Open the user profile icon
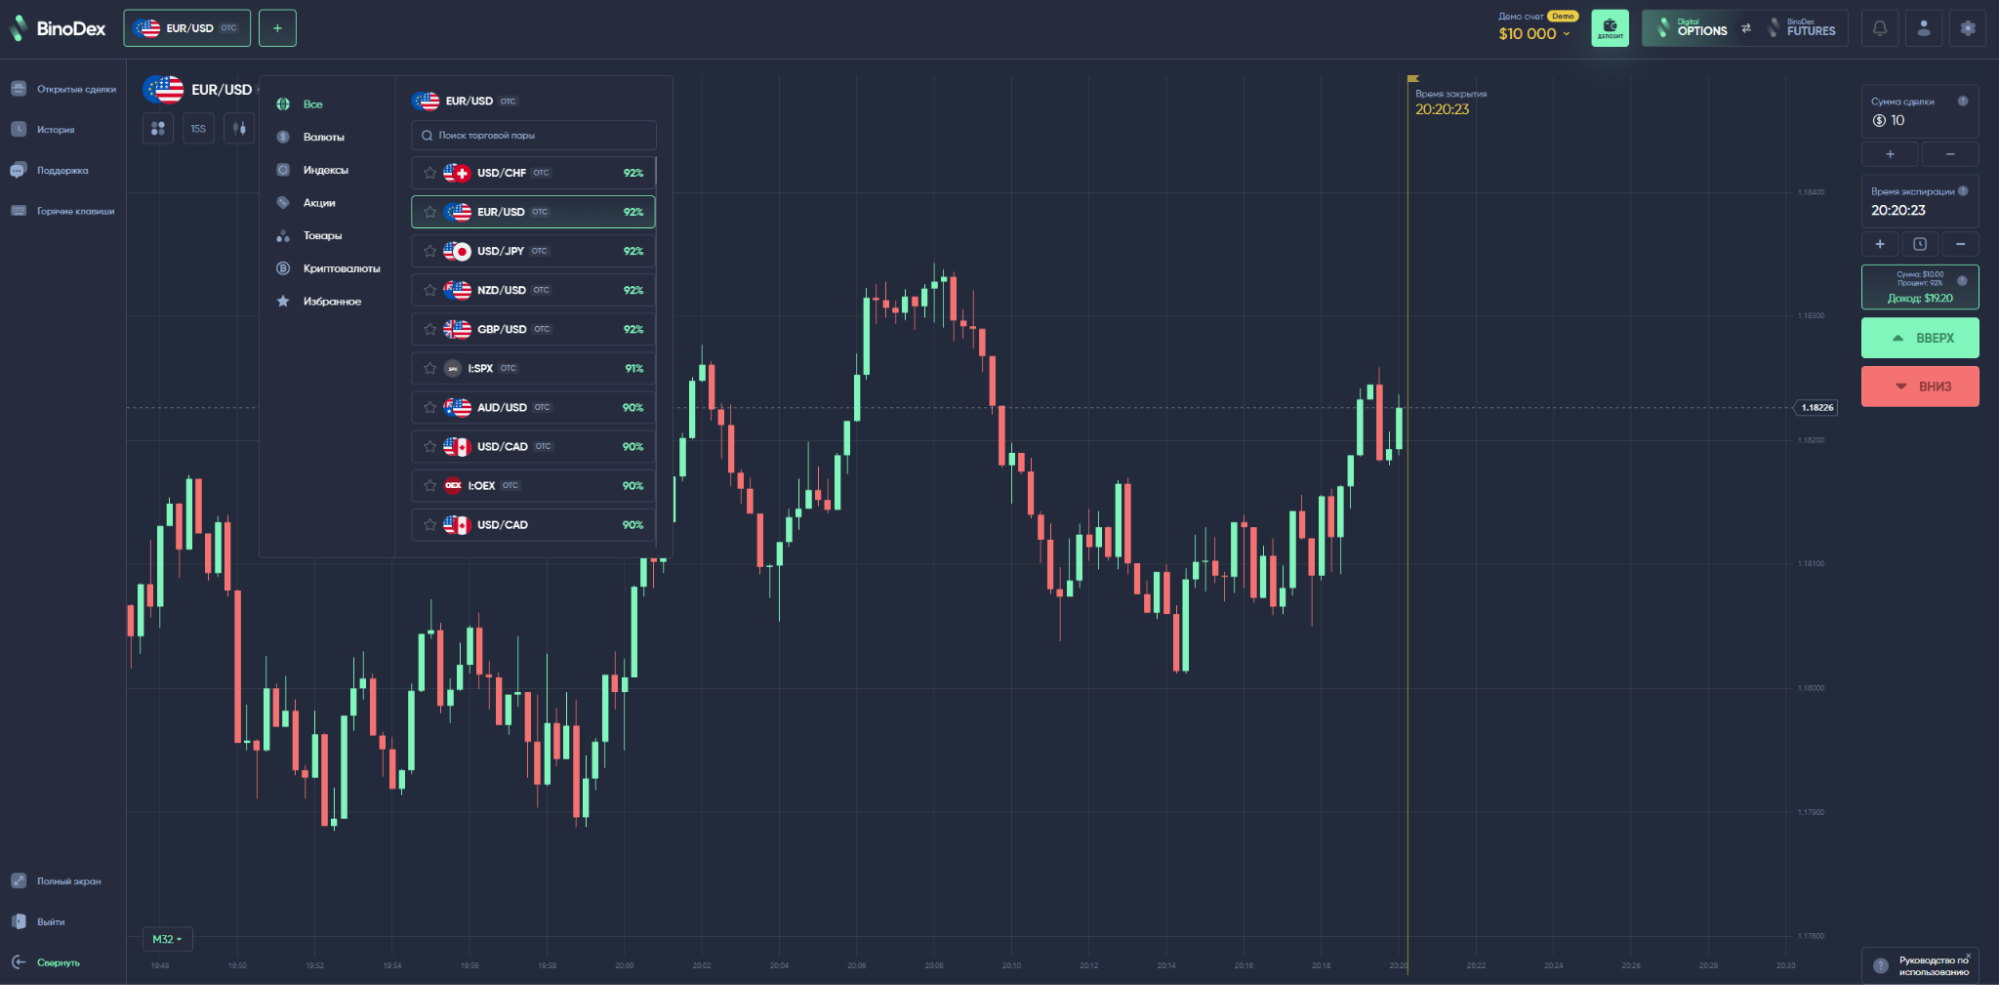This screenshot has width=1999, height=985. point(1924,28)
